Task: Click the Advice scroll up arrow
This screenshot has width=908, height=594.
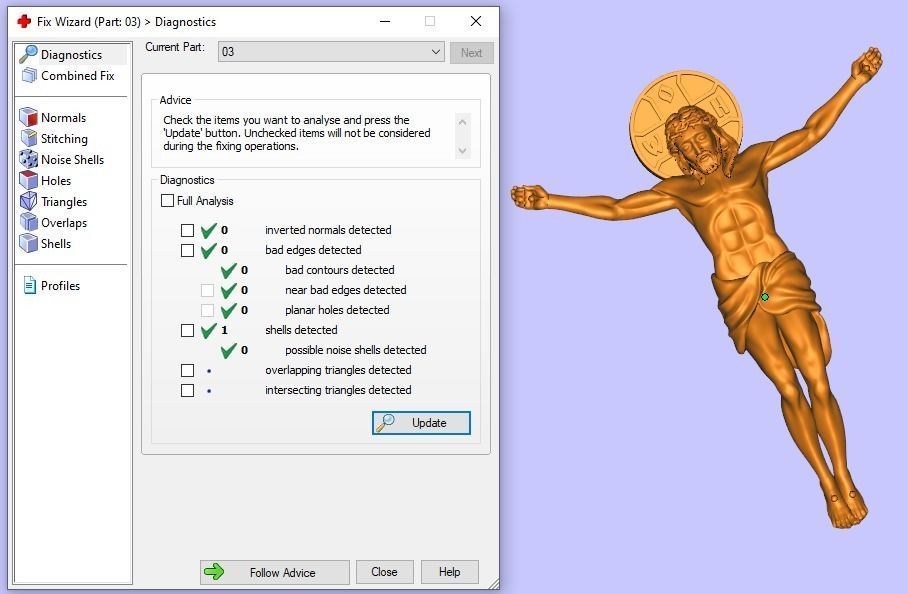Action: [x=462, y=122]
